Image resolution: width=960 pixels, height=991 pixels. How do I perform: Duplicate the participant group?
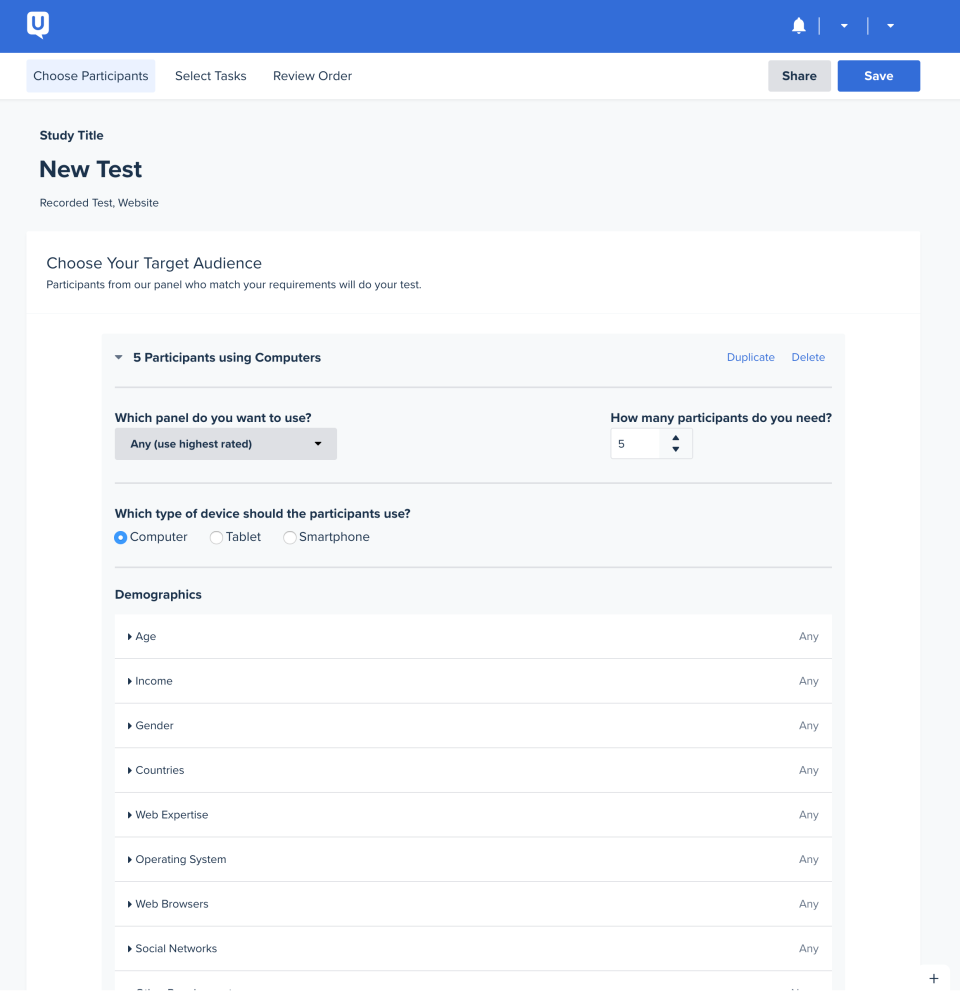tap(750, 357)
